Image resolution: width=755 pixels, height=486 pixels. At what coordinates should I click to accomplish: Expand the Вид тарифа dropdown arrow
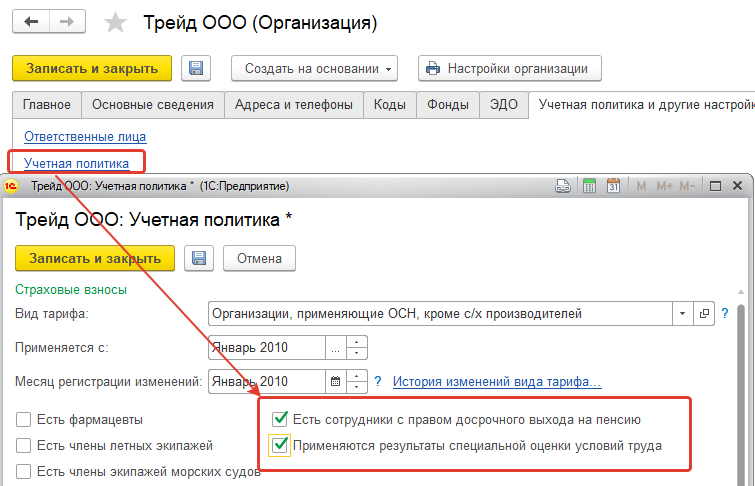pos(682,314)
